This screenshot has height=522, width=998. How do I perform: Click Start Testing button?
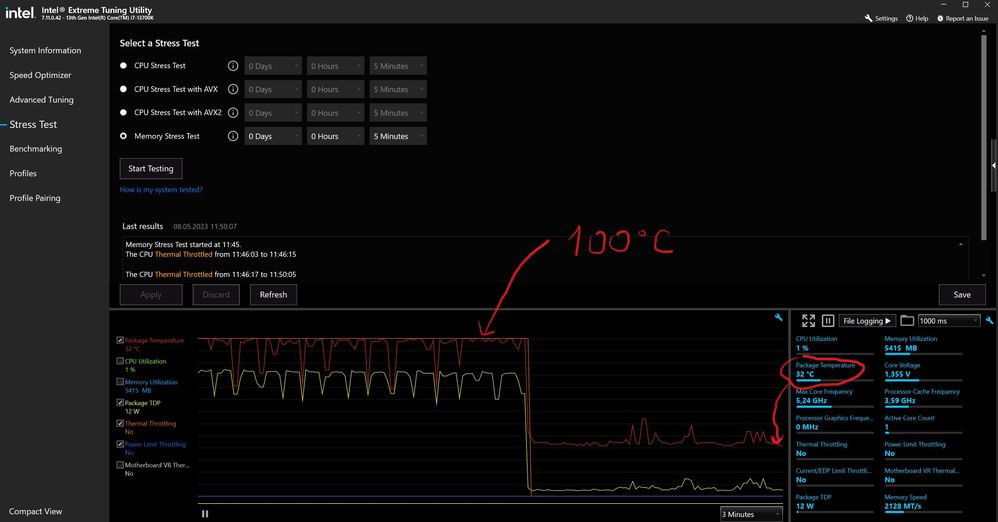click(x=151, y=169)
